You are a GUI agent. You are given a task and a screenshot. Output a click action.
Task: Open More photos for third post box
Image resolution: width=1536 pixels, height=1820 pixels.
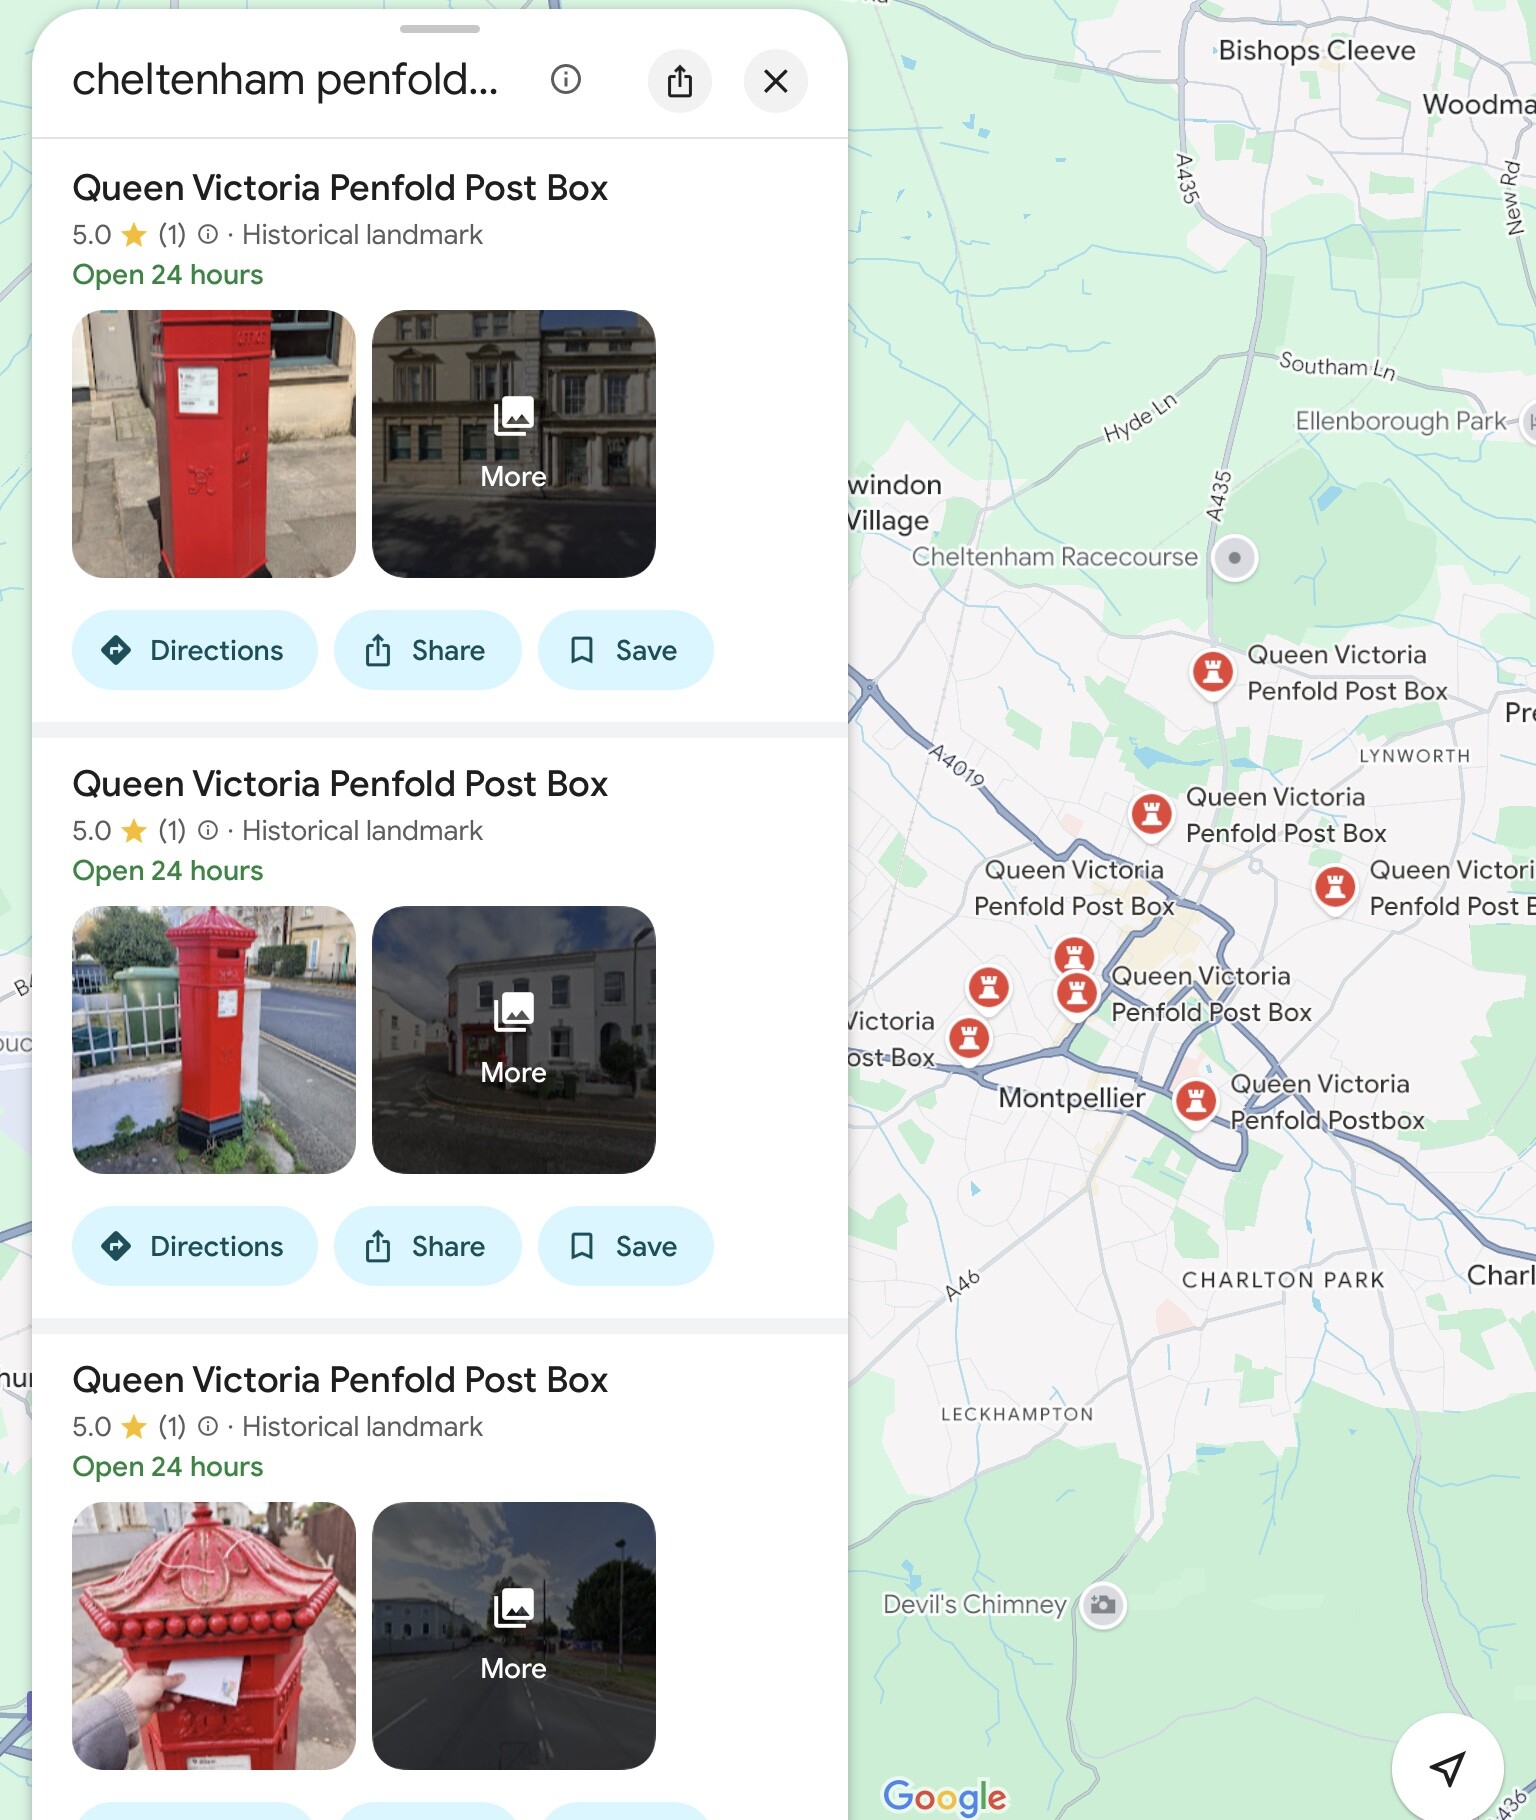[514, 1636]
